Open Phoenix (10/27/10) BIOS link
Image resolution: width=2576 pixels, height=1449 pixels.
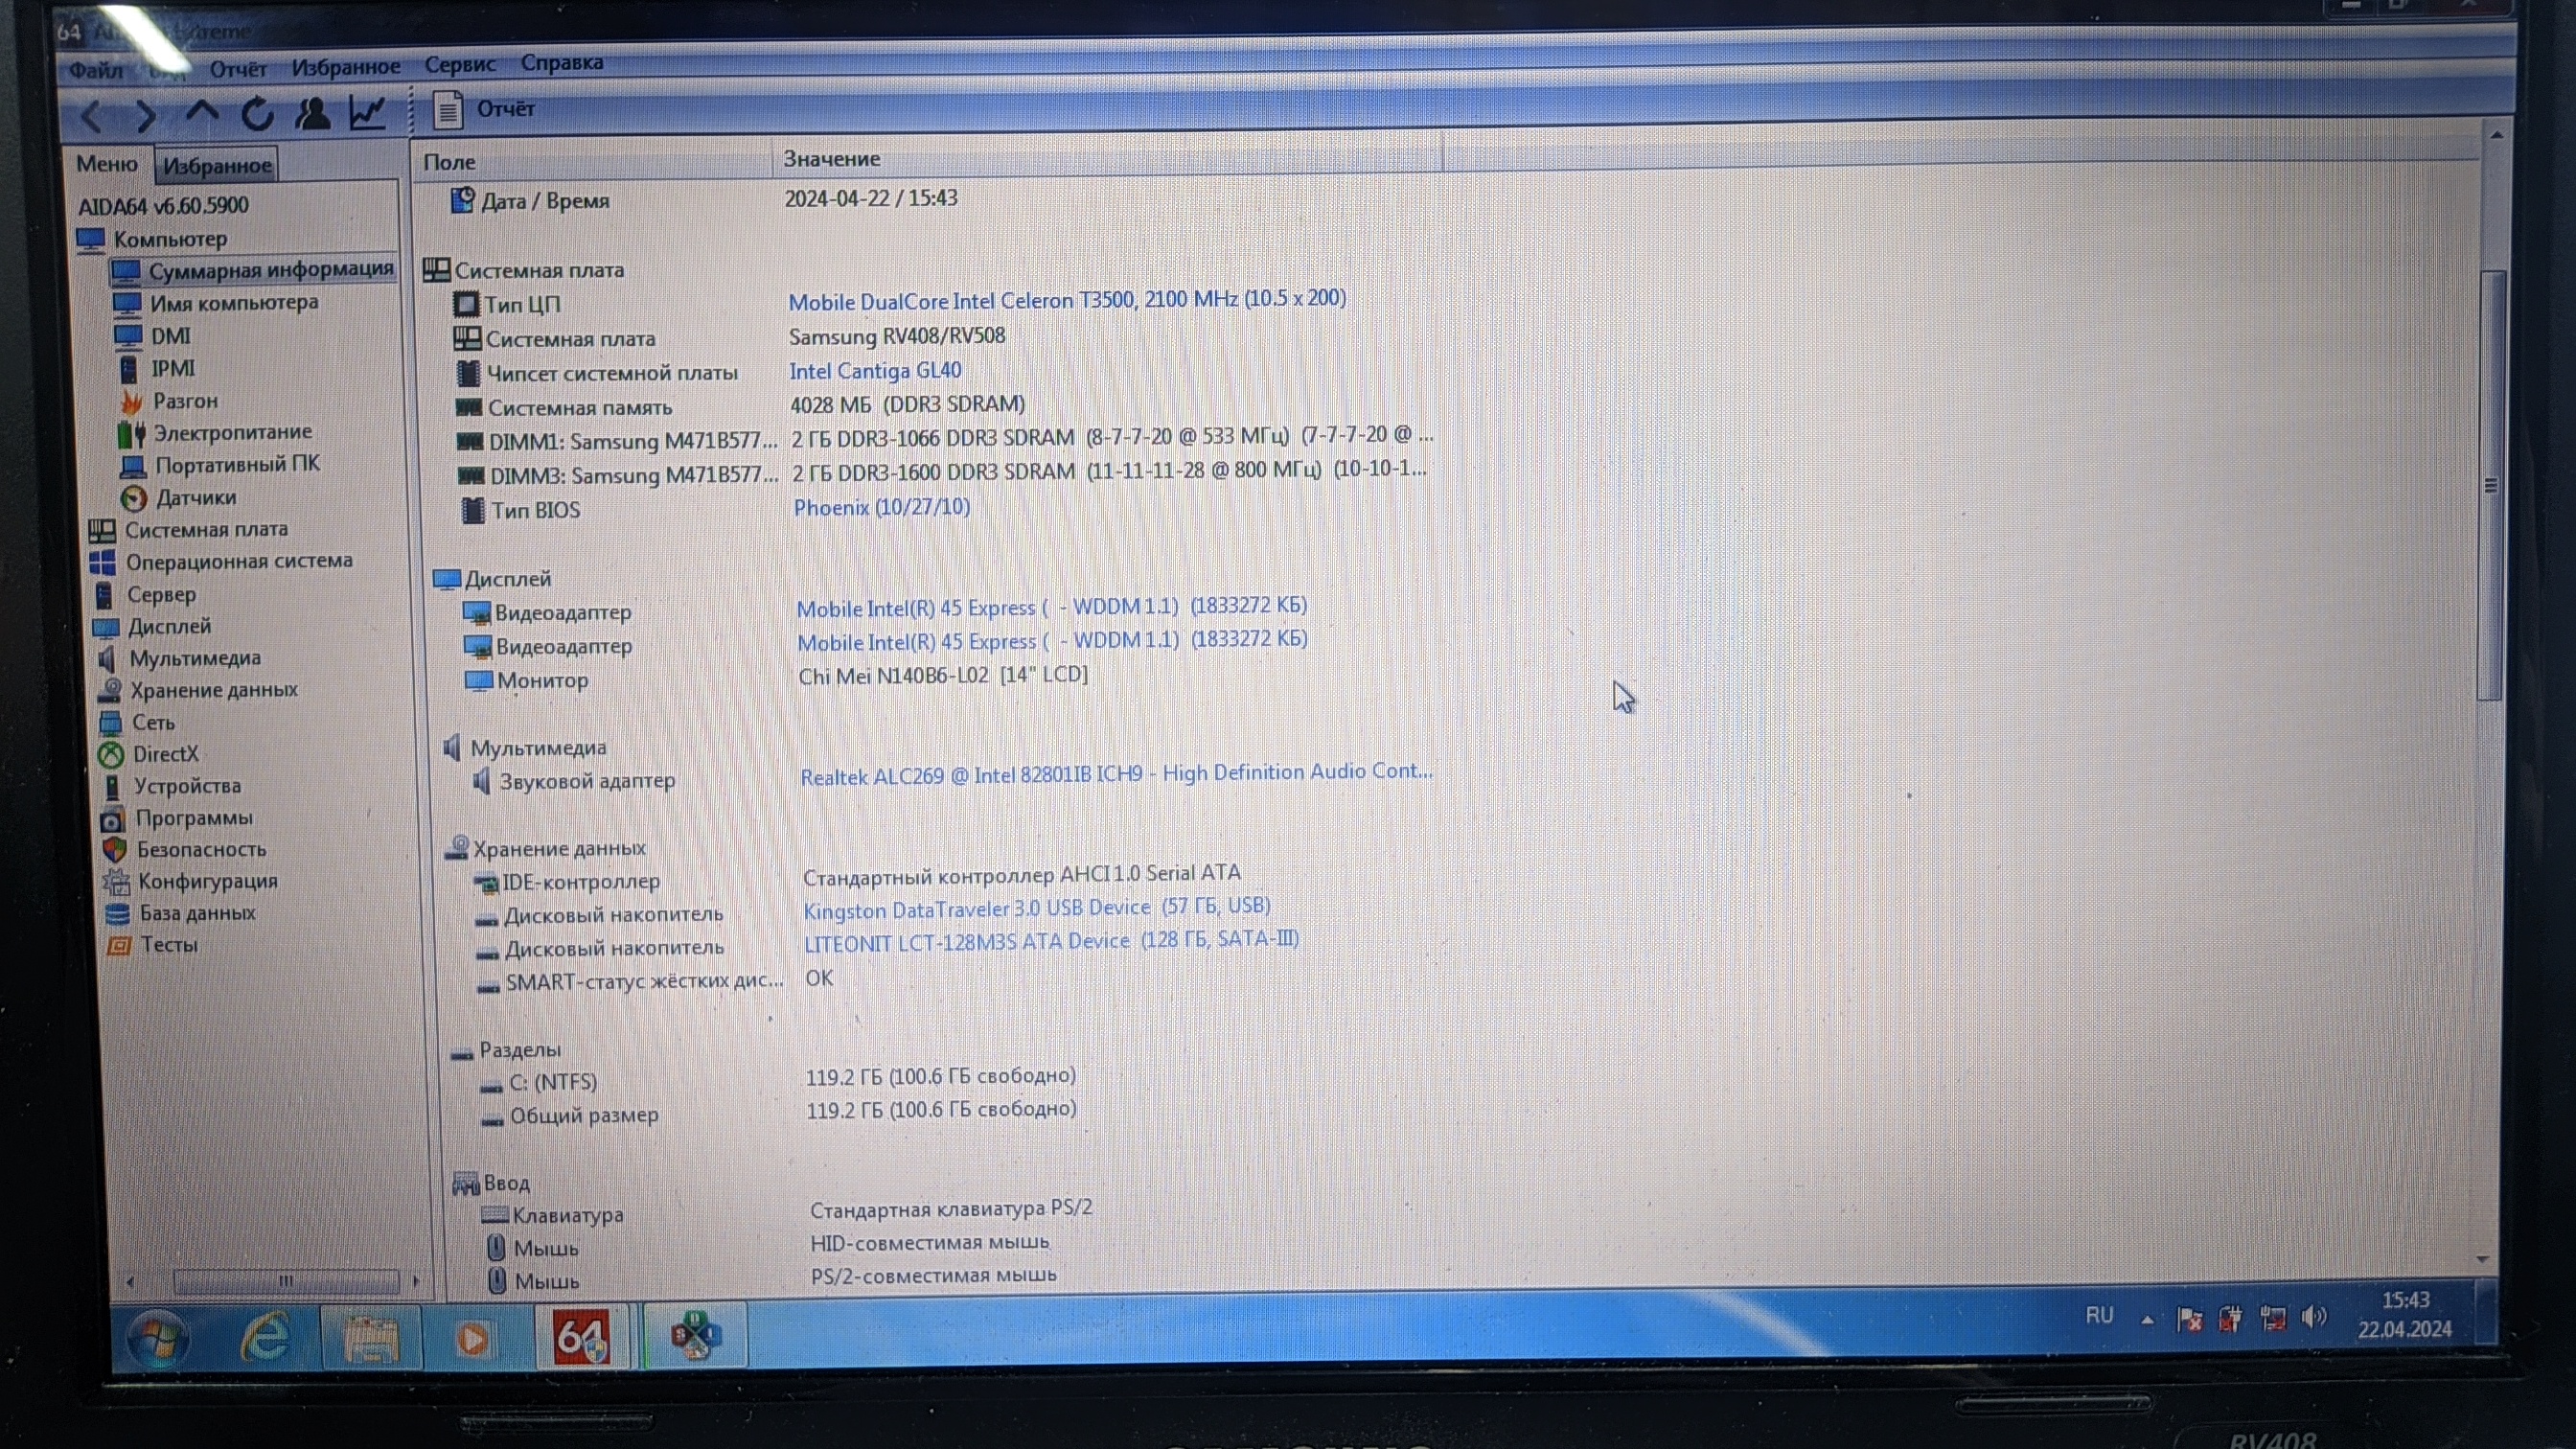point(881,508)
